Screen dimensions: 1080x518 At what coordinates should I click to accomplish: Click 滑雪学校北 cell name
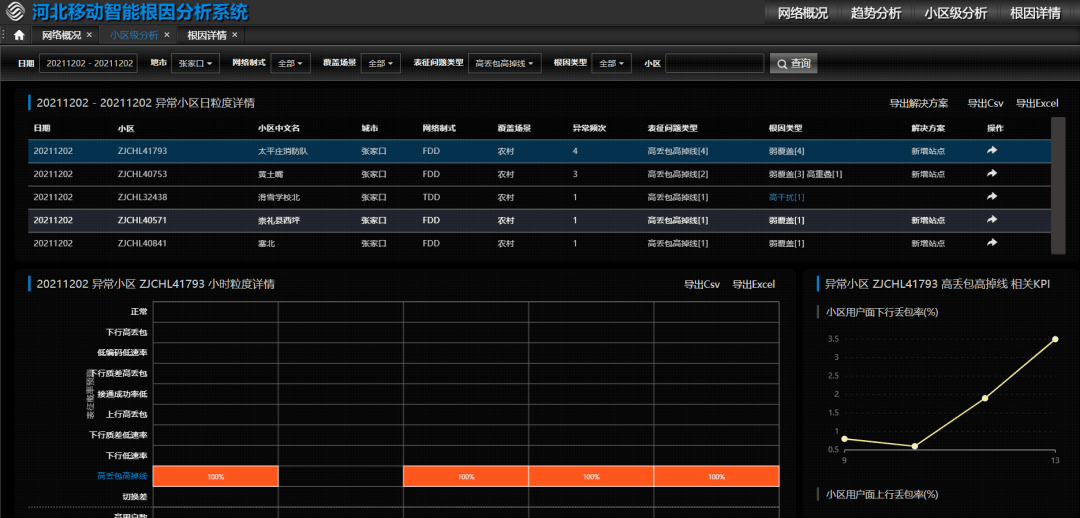[278, 197]
